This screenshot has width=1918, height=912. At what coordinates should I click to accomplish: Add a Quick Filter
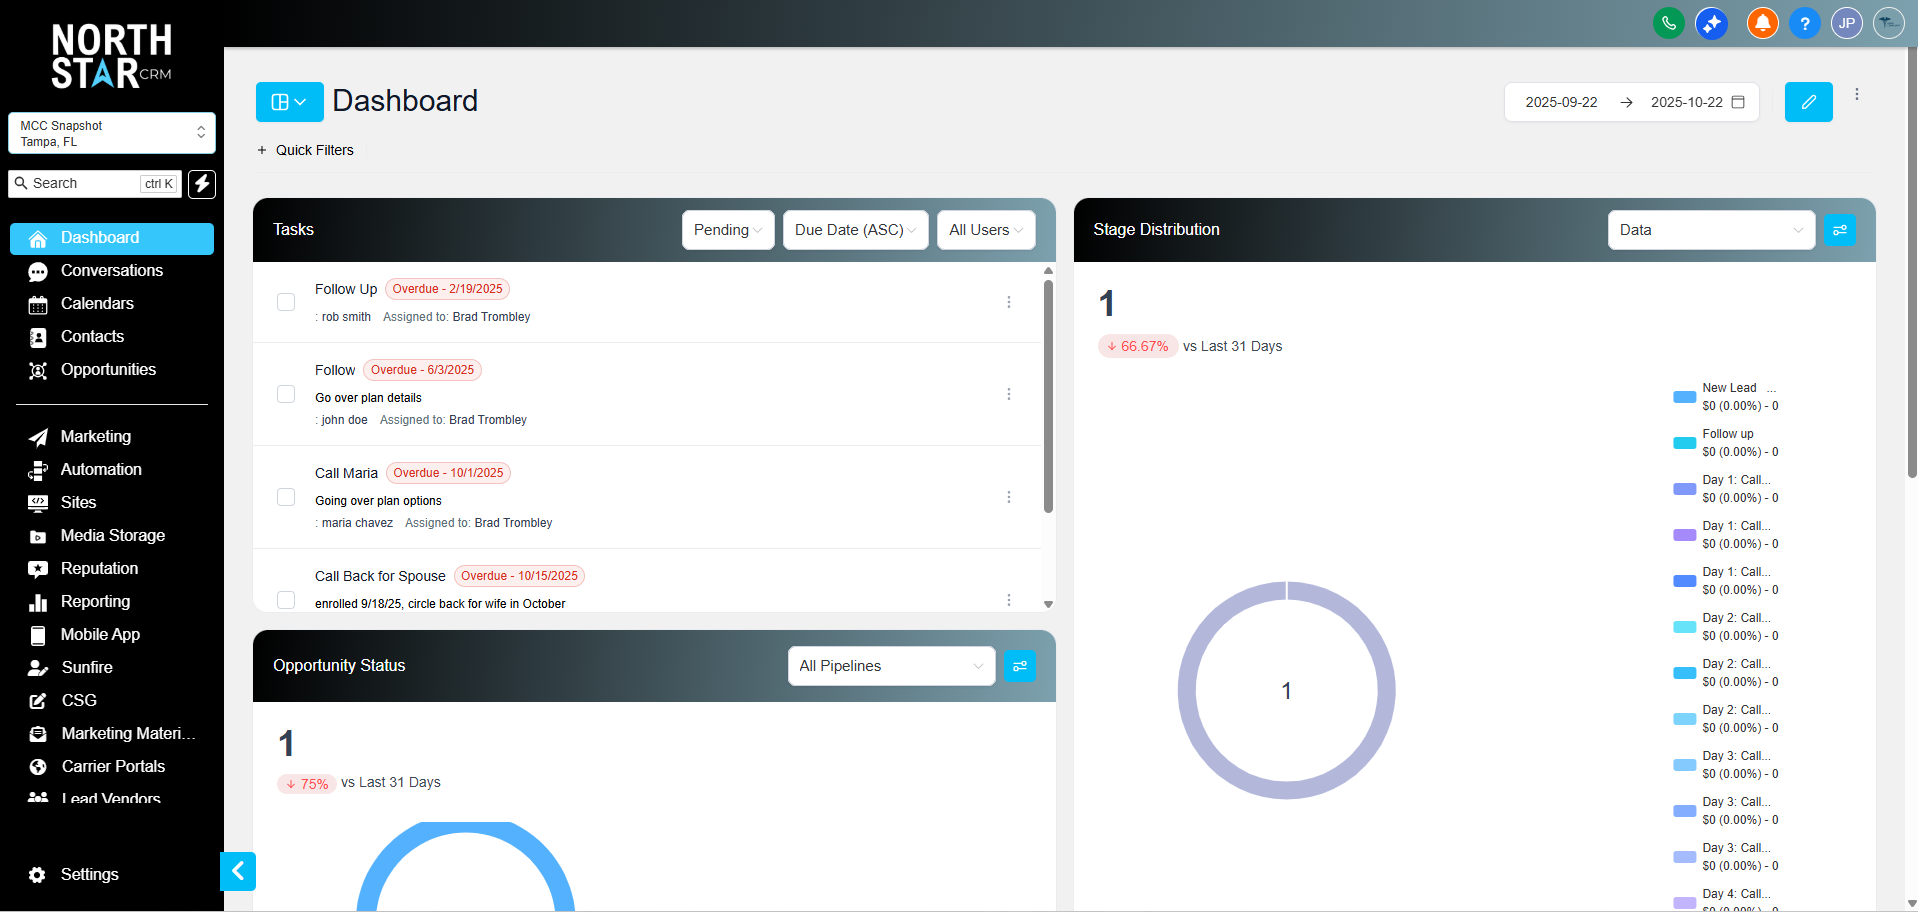(x=305, y=150)
